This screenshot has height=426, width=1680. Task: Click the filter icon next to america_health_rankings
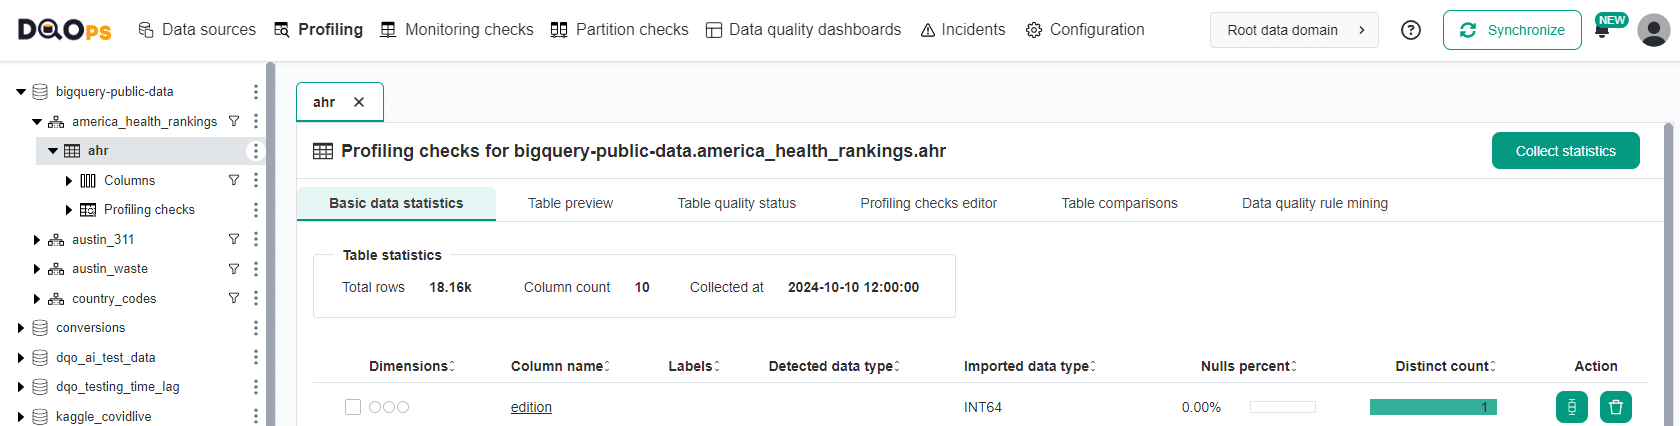pyautogui.click(x=234, y=121)
